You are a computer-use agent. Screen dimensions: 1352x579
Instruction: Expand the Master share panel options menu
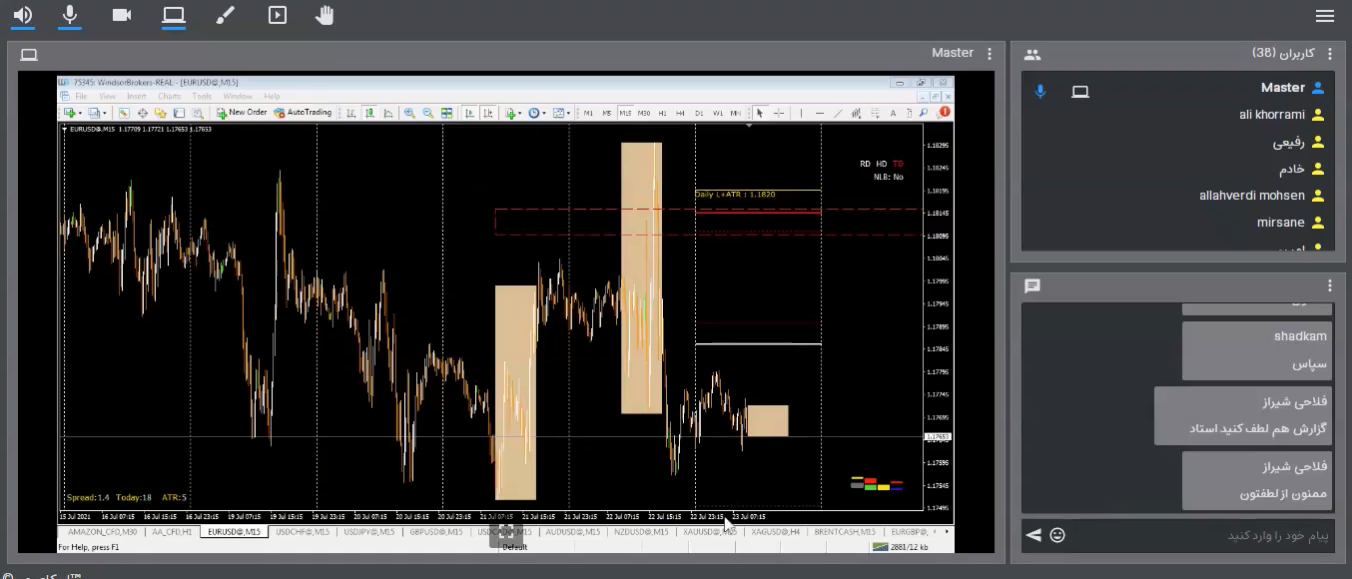tap(990, 54)
